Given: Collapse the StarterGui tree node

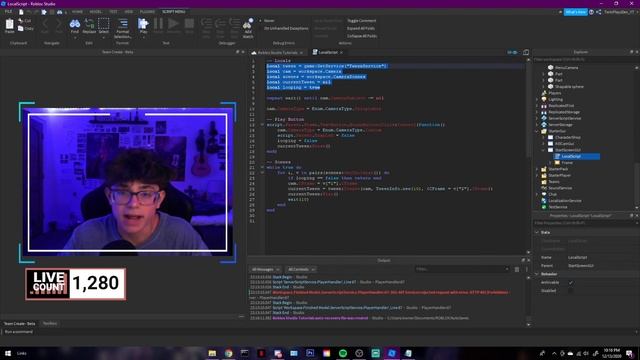Looking at the screenshot, I should click(x=537, y=131).
